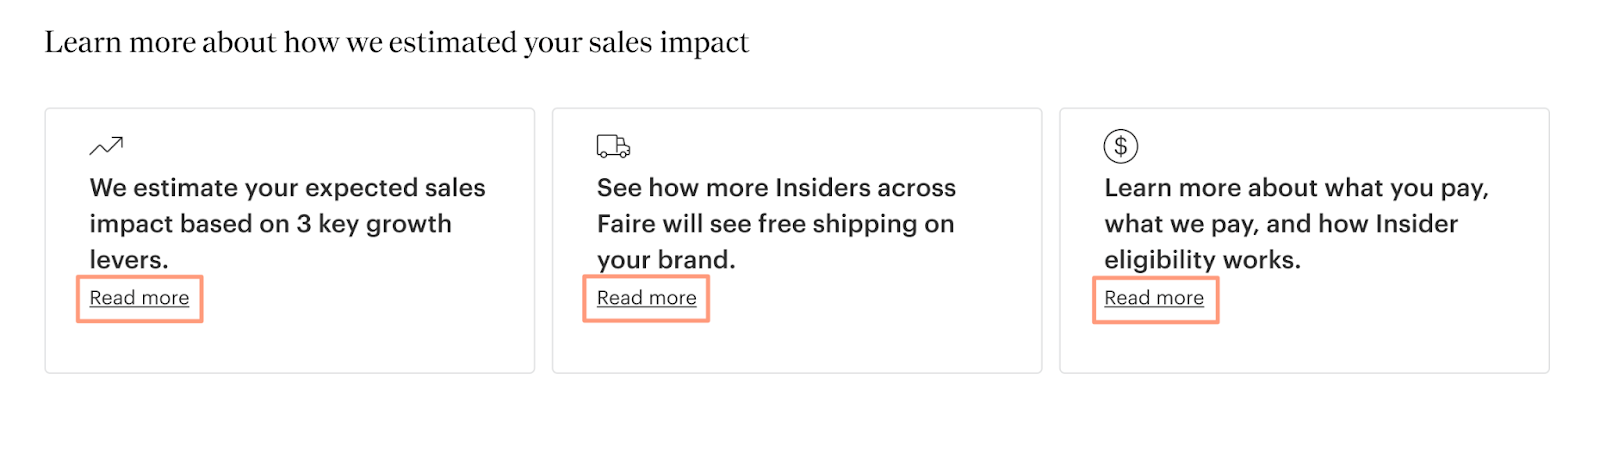Image resolution: width=1600 pixels, height=463 pixels.
Task: Click the upward trending arrow icon
Action: pyautogui.click(x=106, y=147)
